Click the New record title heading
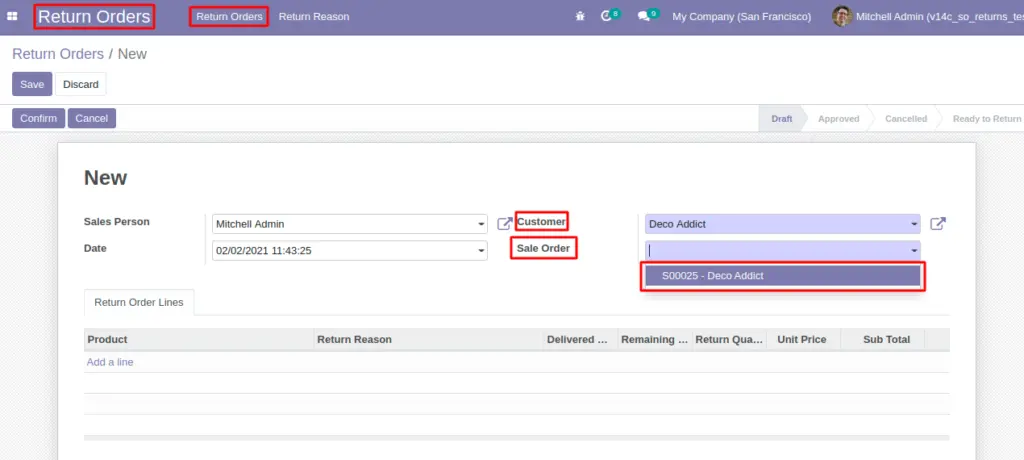Viewport: 1024px width, 460px height. click(x=106, y=178)
